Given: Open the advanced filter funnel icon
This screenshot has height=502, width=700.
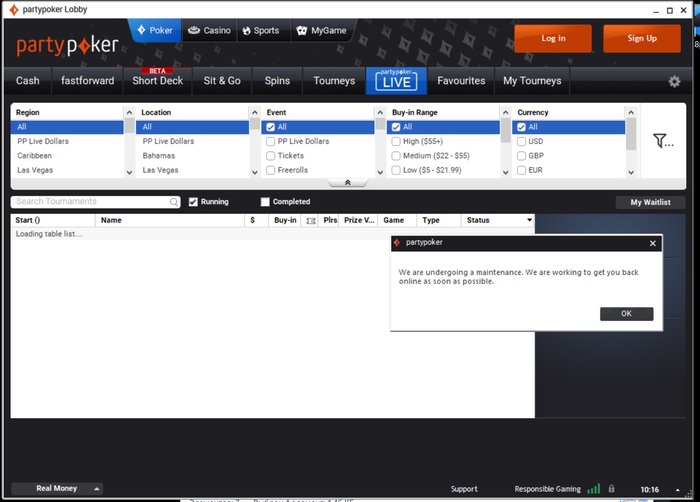Looking at the screenshot, I should pyautogui.click(x=663, y=141).
